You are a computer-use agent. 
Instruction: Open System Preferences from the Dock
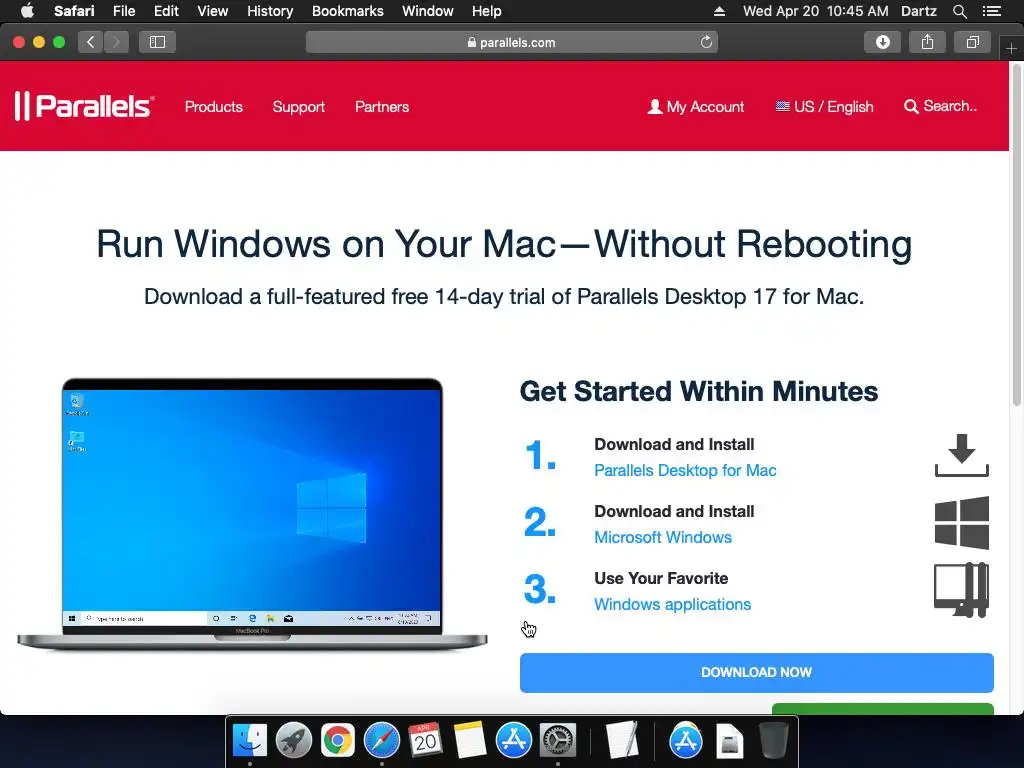pyautogui.click(x=558, y=741)
